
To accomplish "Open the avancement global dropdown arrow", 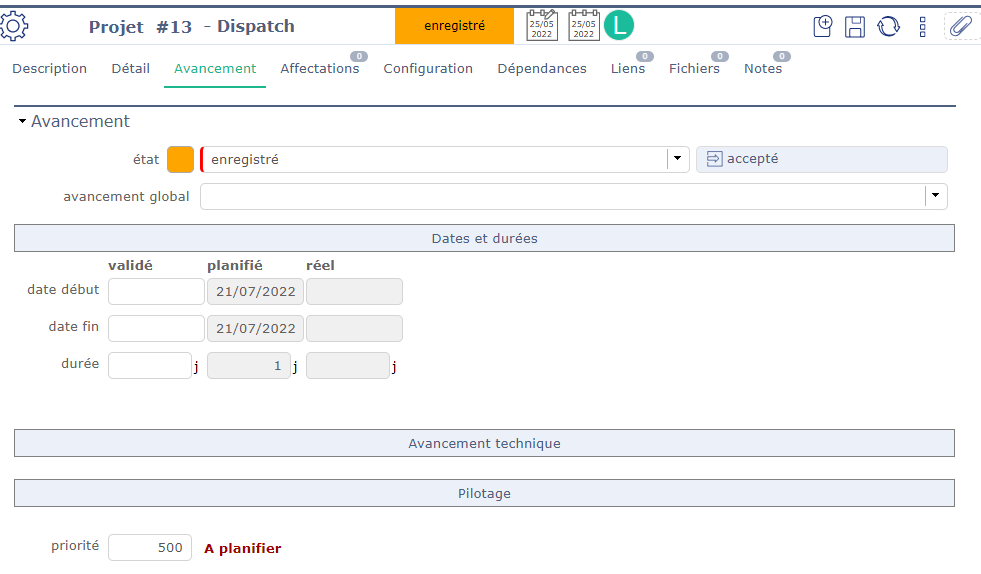I will [935, 196].
